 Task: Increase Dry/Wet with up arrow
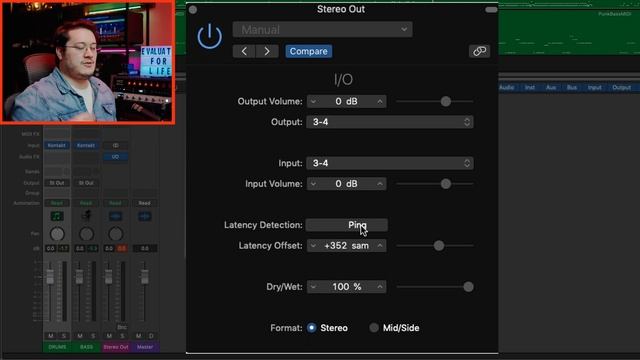[x=380, y=287]
